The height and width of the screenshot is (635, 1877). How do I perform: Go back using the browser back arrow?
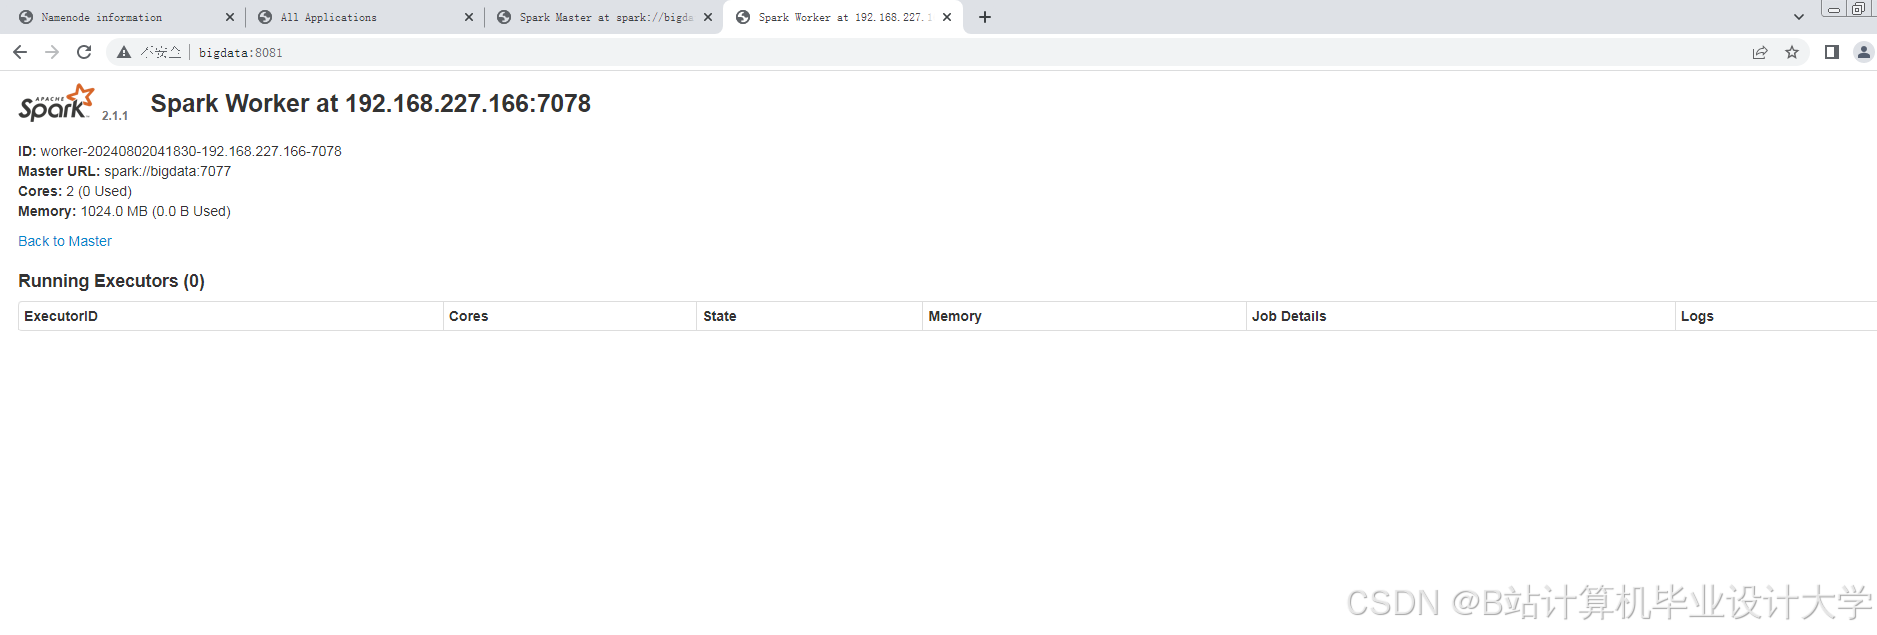20,52
